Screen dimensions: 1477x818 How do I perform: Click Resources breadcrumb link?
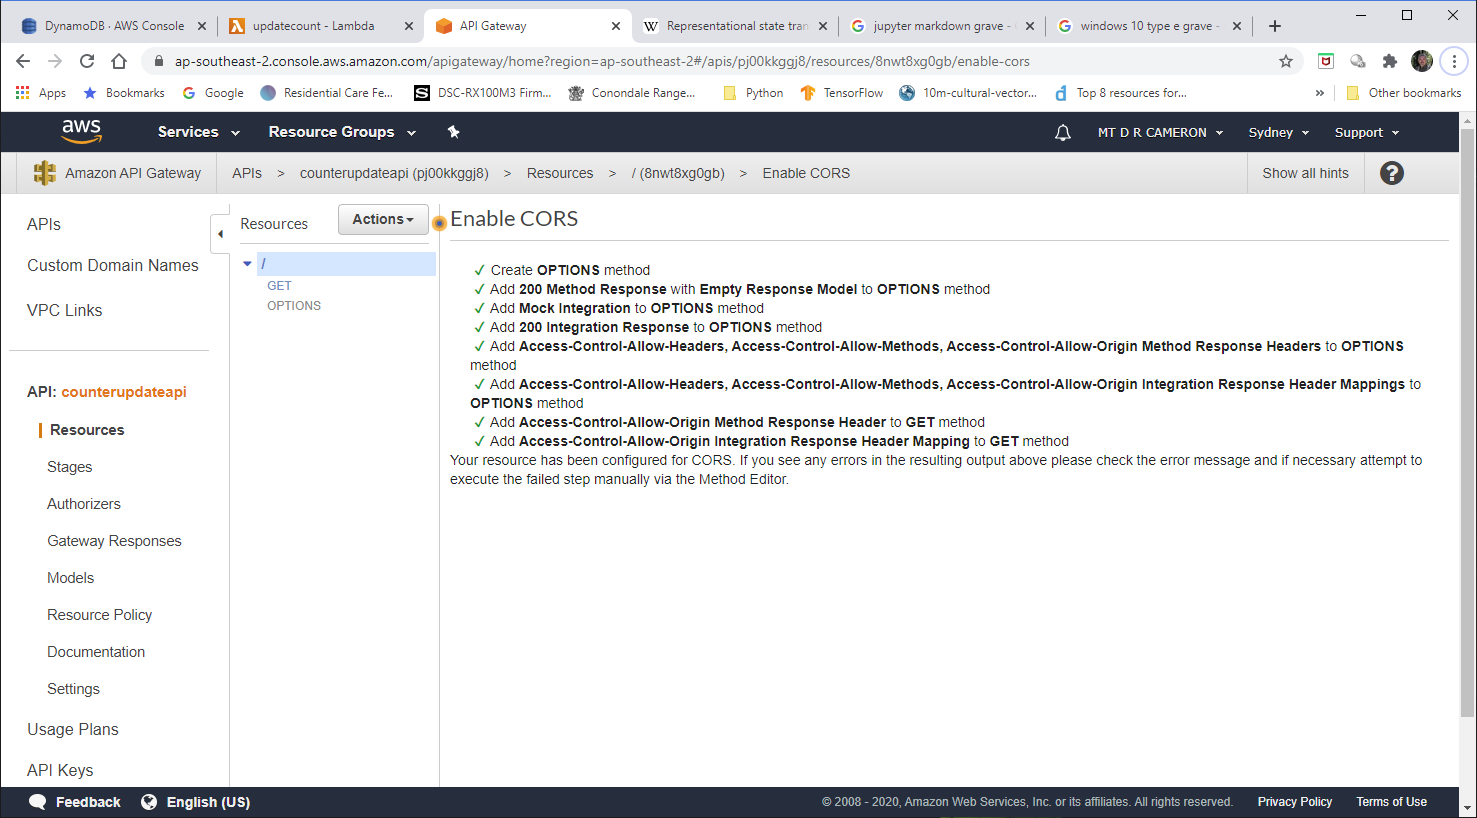tap(560, 173)
